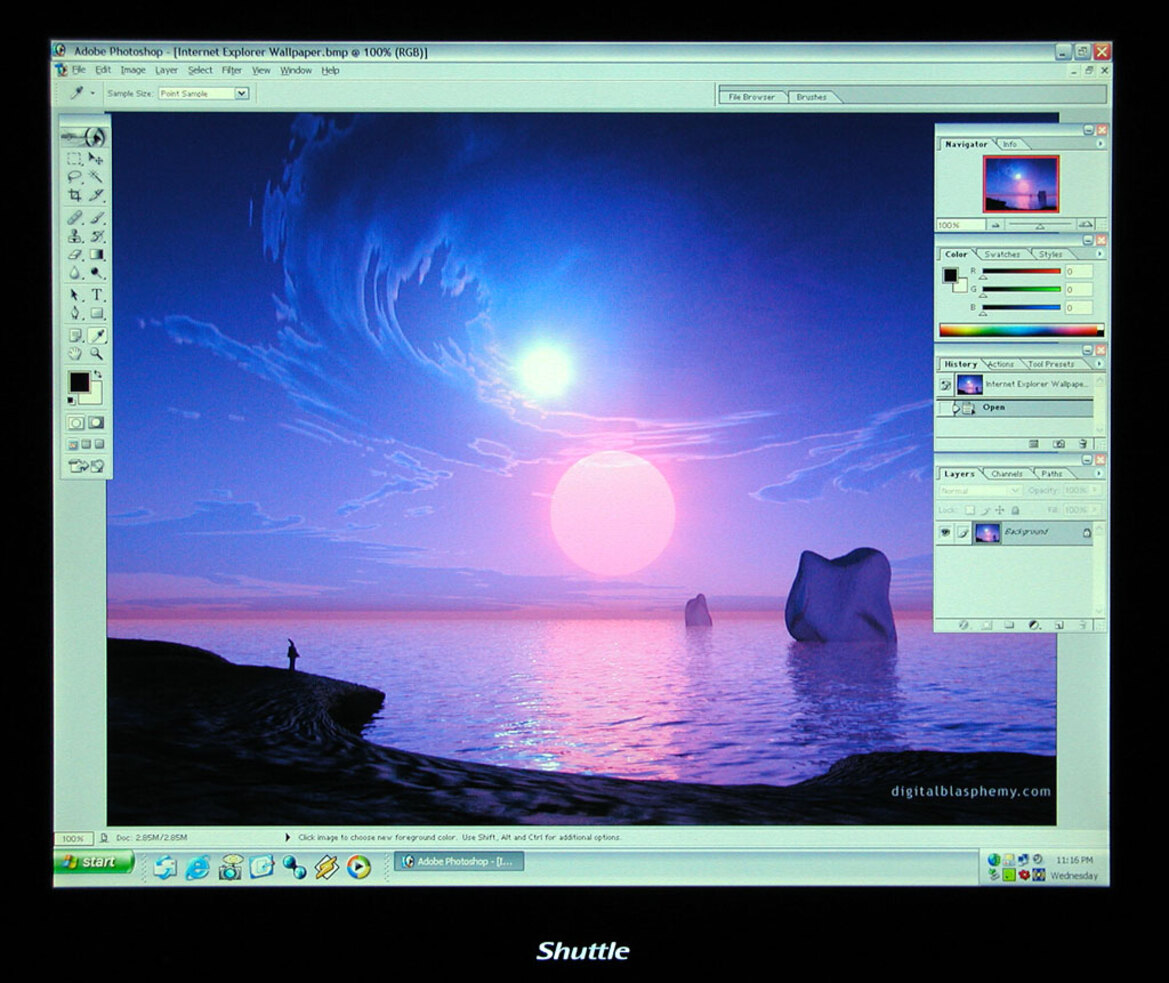Open the Opacity slider arrow in Layers
The image size is (1169, 983).
pyautogui.click(x=1094, y=490)
